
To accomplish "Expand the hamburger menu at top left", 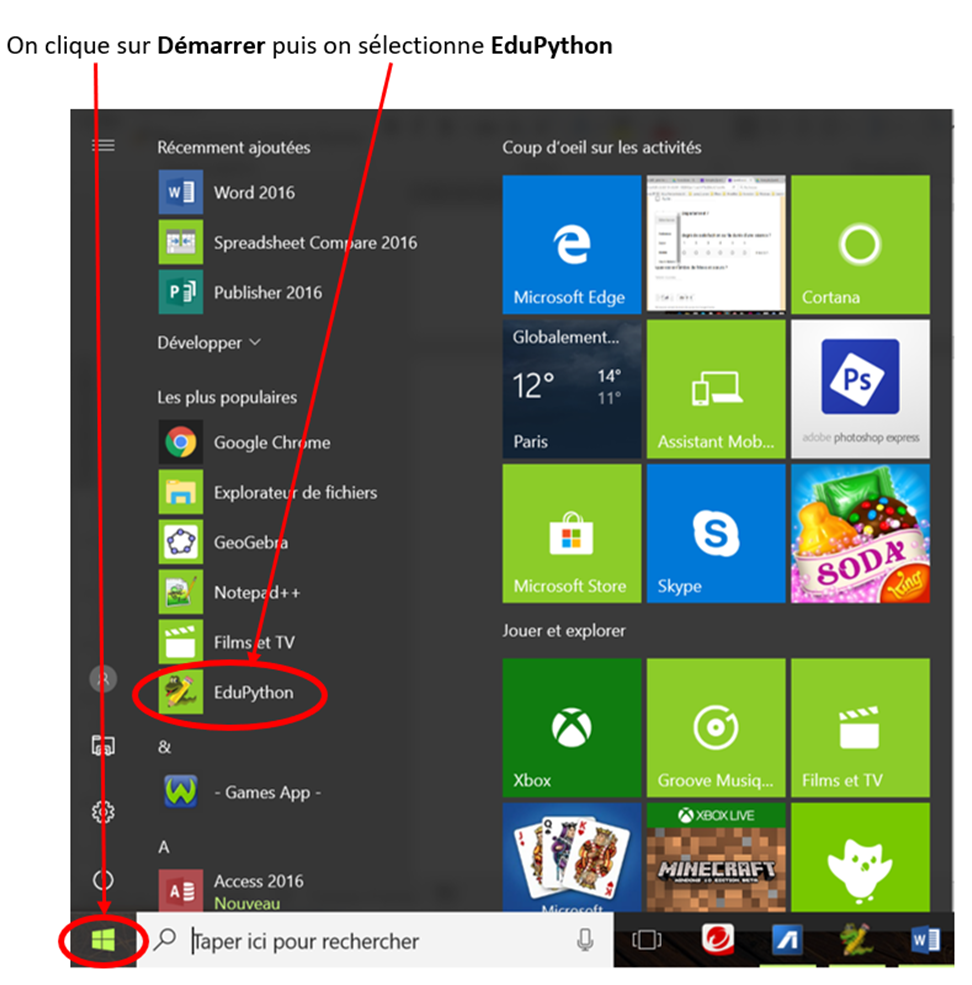I will tap(103, 146).
